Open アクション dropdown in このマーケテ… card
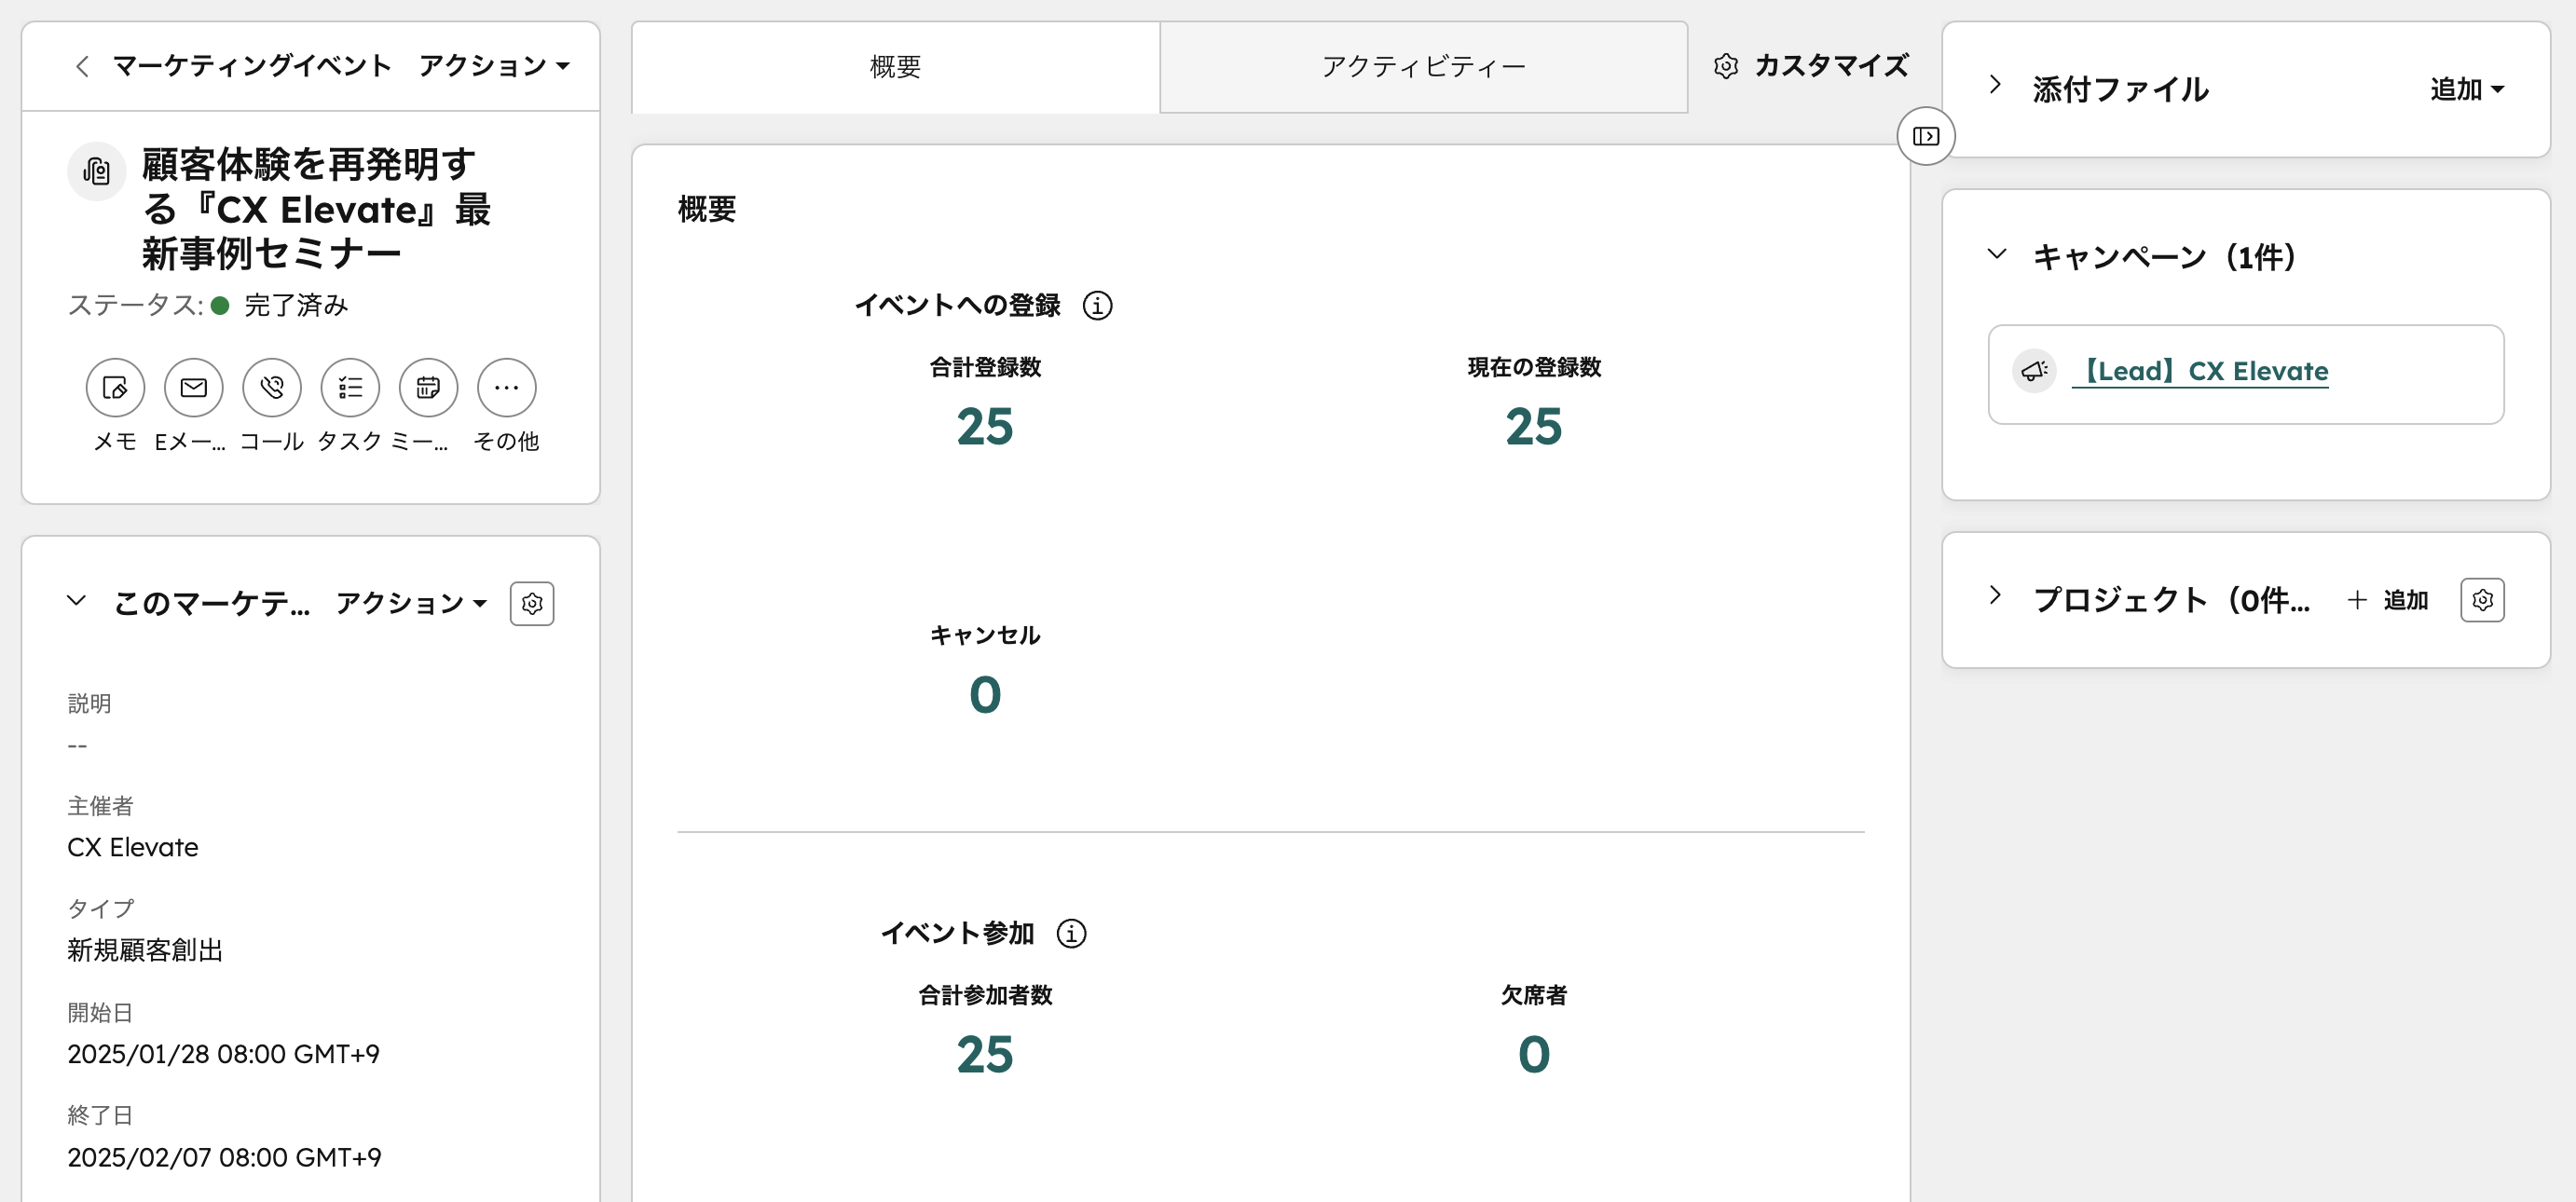 [411, 603]
